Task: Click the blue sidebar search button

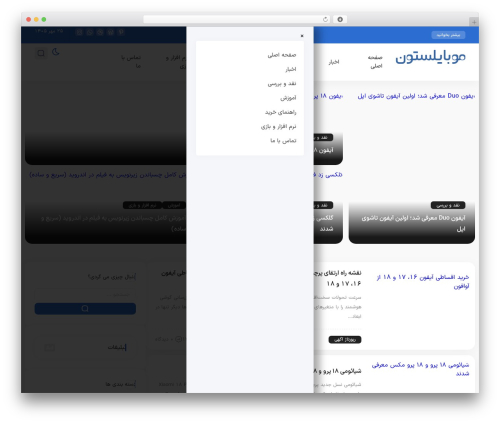Action: pos(85,308)
